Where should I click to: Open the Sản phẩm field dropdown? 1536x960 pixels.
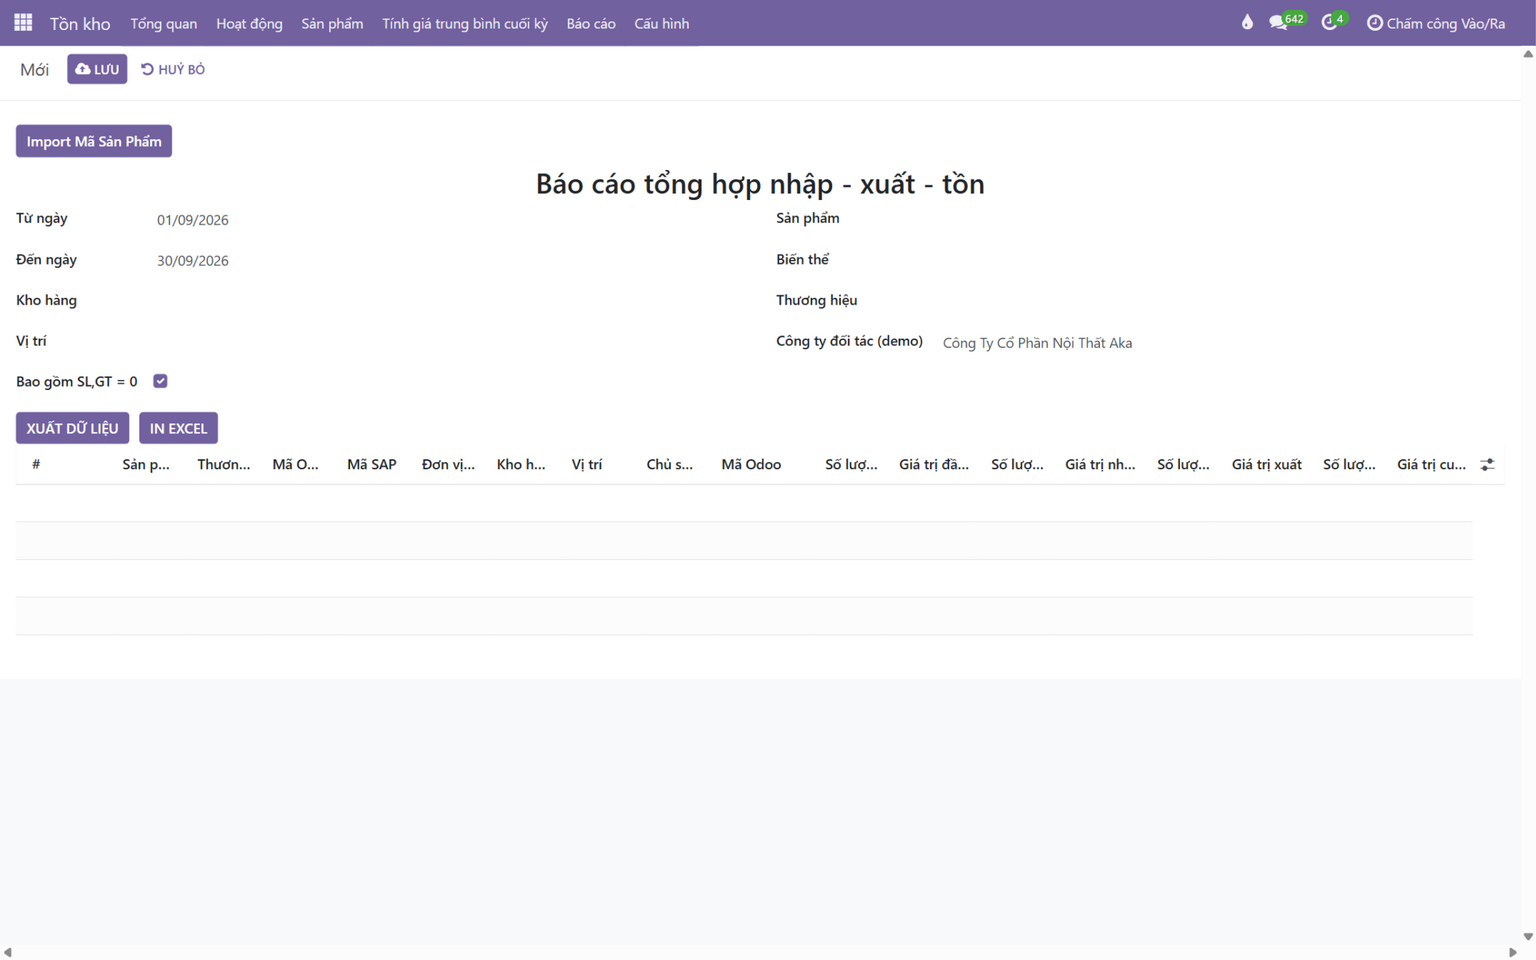(x=1223, y=219)
